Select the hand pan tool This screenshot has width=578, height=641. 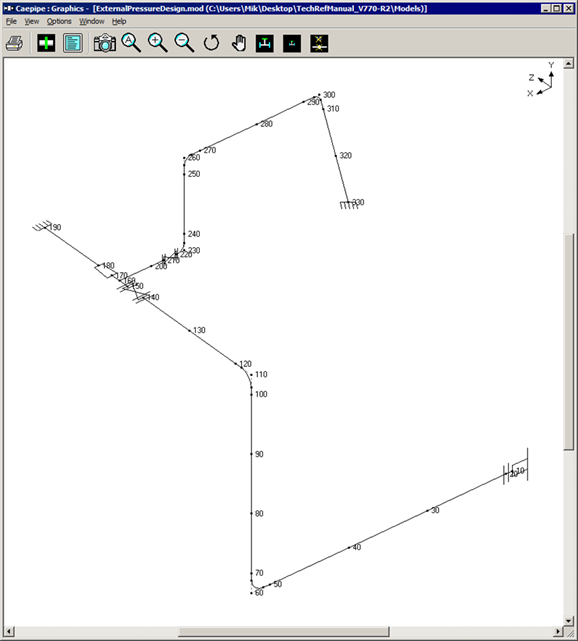coord(239,43)
